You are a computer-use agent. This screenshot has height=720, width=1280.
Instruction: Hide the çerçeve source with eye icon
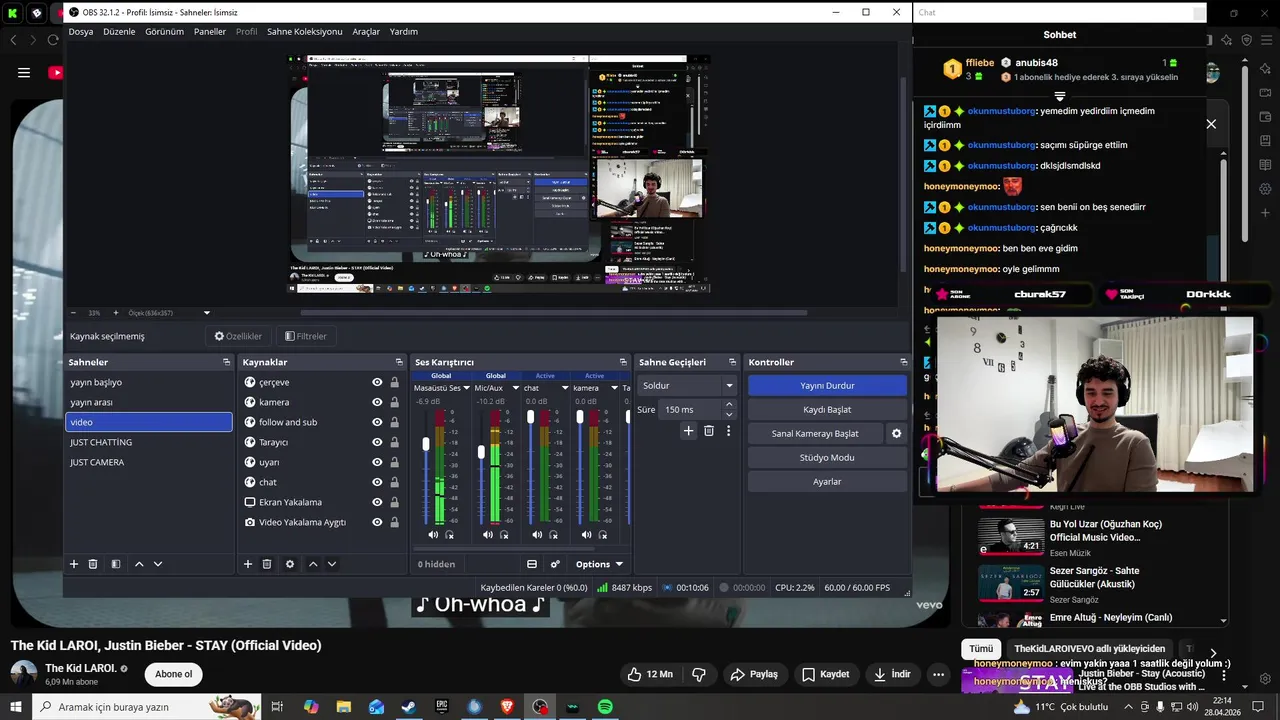[377, 382]
